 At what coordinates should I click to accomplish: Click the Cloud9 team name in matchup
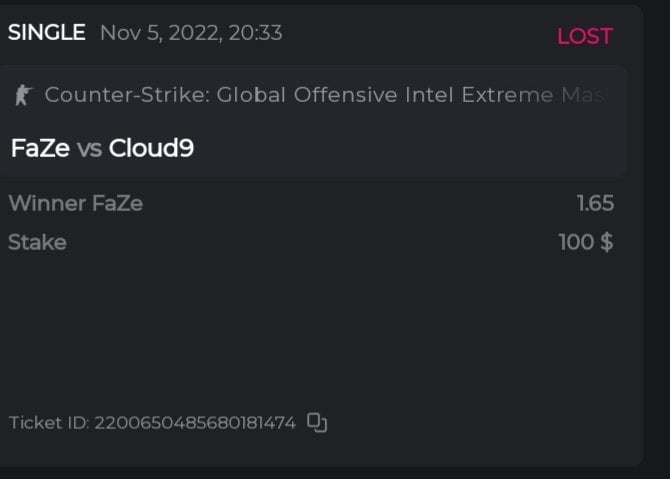tap(151, 149)
